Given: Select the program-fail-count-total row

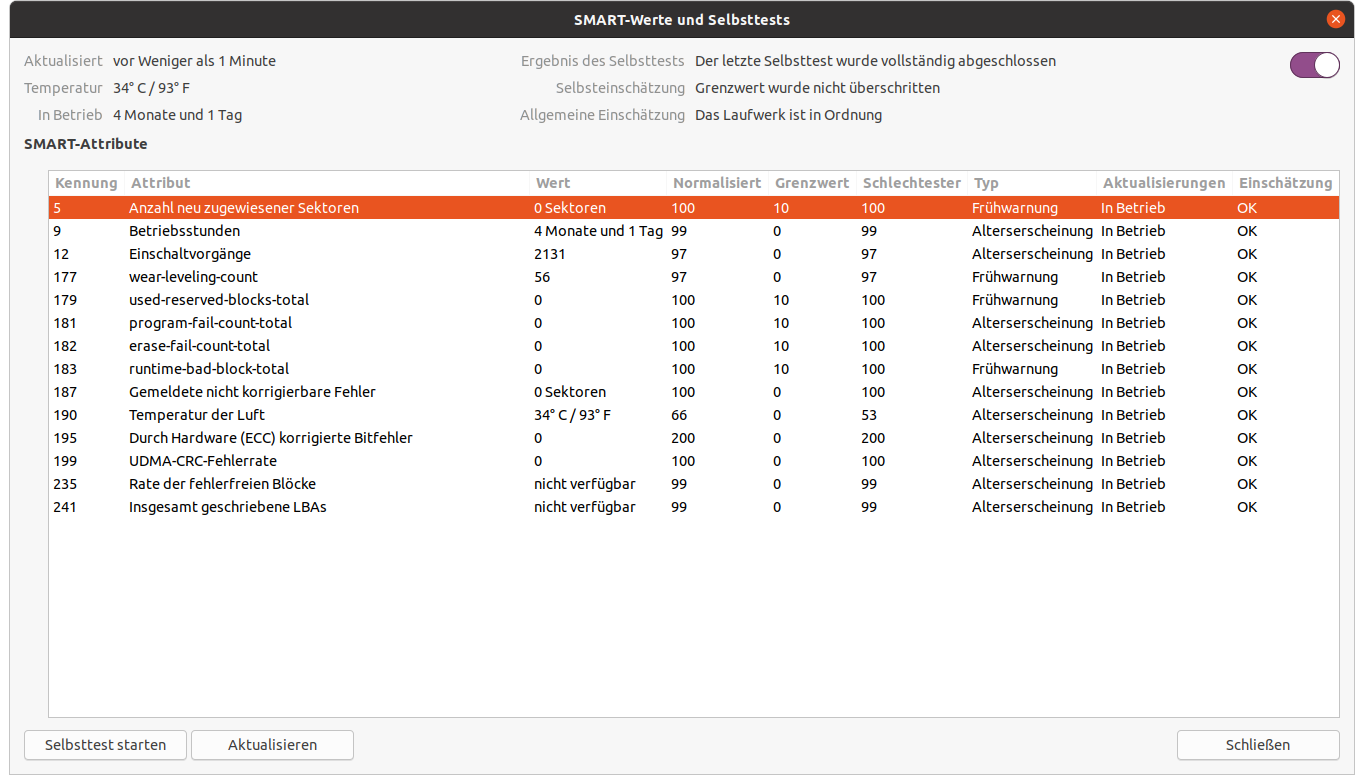Looking at the screenshot, I should [694, 323].
